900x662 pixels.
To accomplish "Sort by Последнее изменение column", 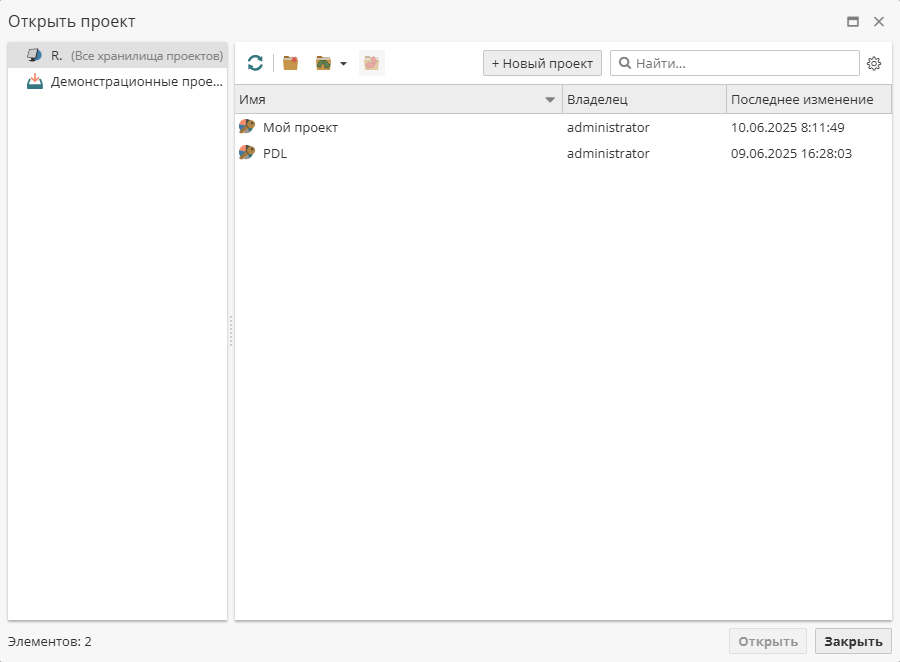I will [809, 99].
